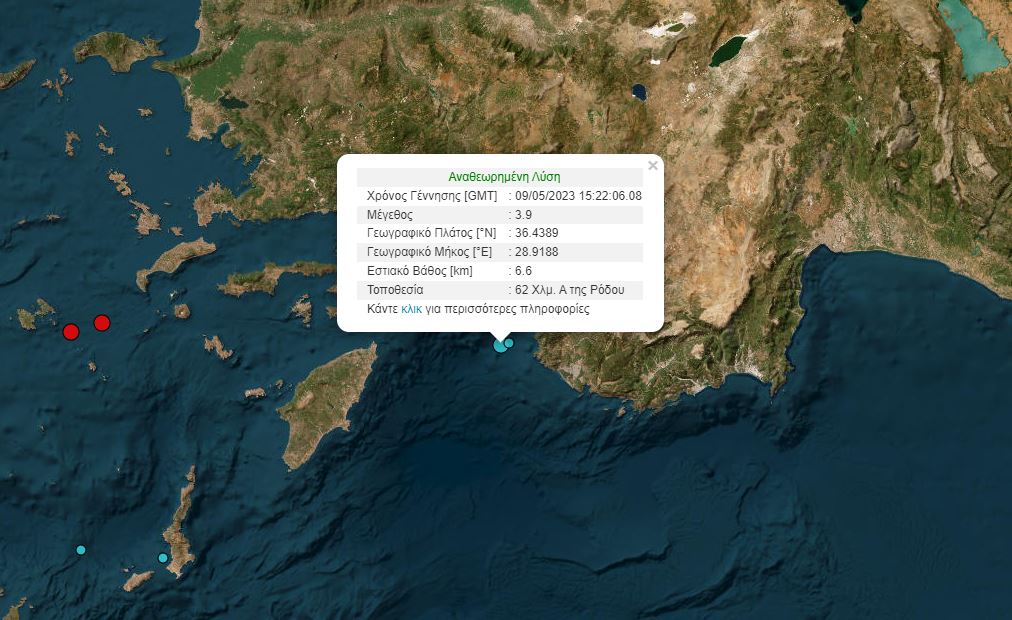Select the smaller teal marker beside popup pointer
This screenshot has width=1012, height=620.
click(509, 343)
